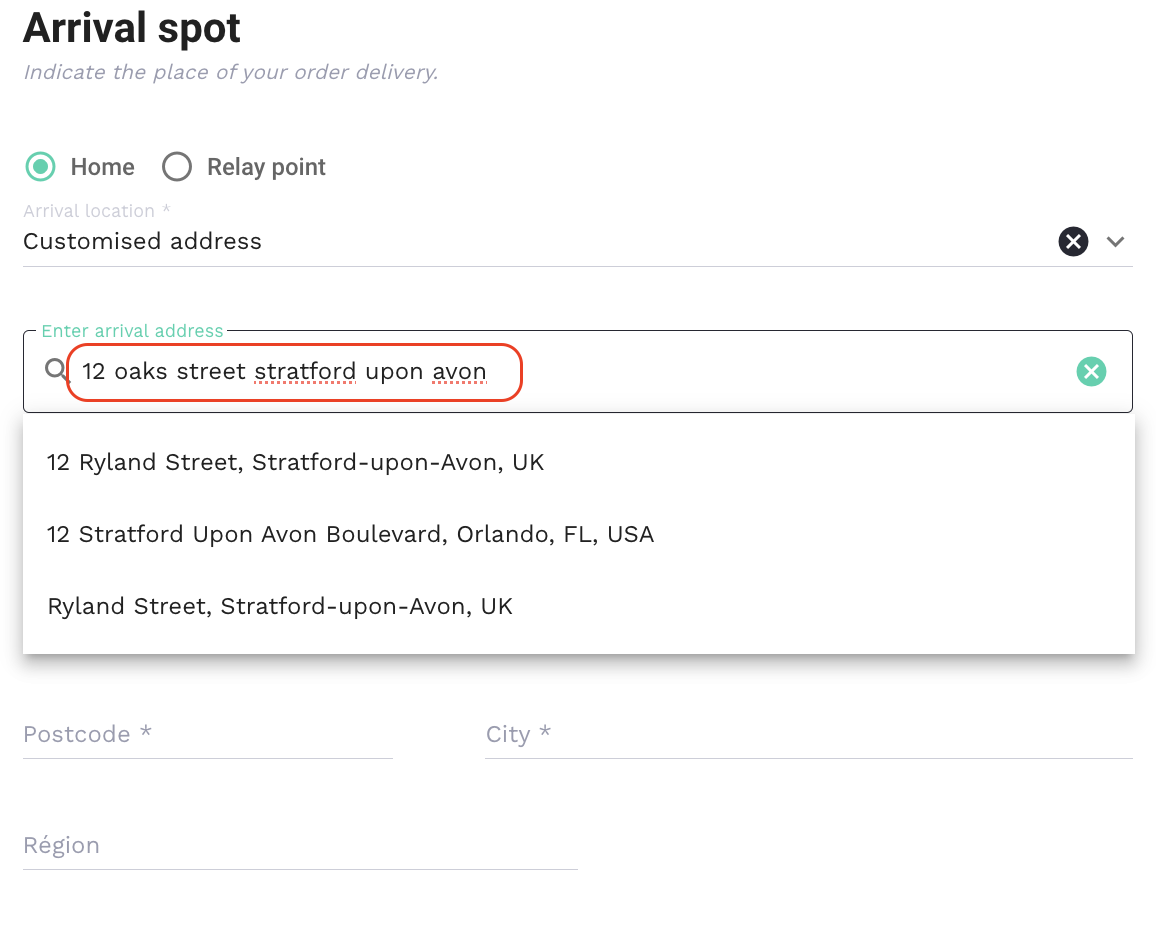The height and width of the screenshot is (930, 1156).
Task: Clear typed address with green X icon
Action: click(1091, 372)
